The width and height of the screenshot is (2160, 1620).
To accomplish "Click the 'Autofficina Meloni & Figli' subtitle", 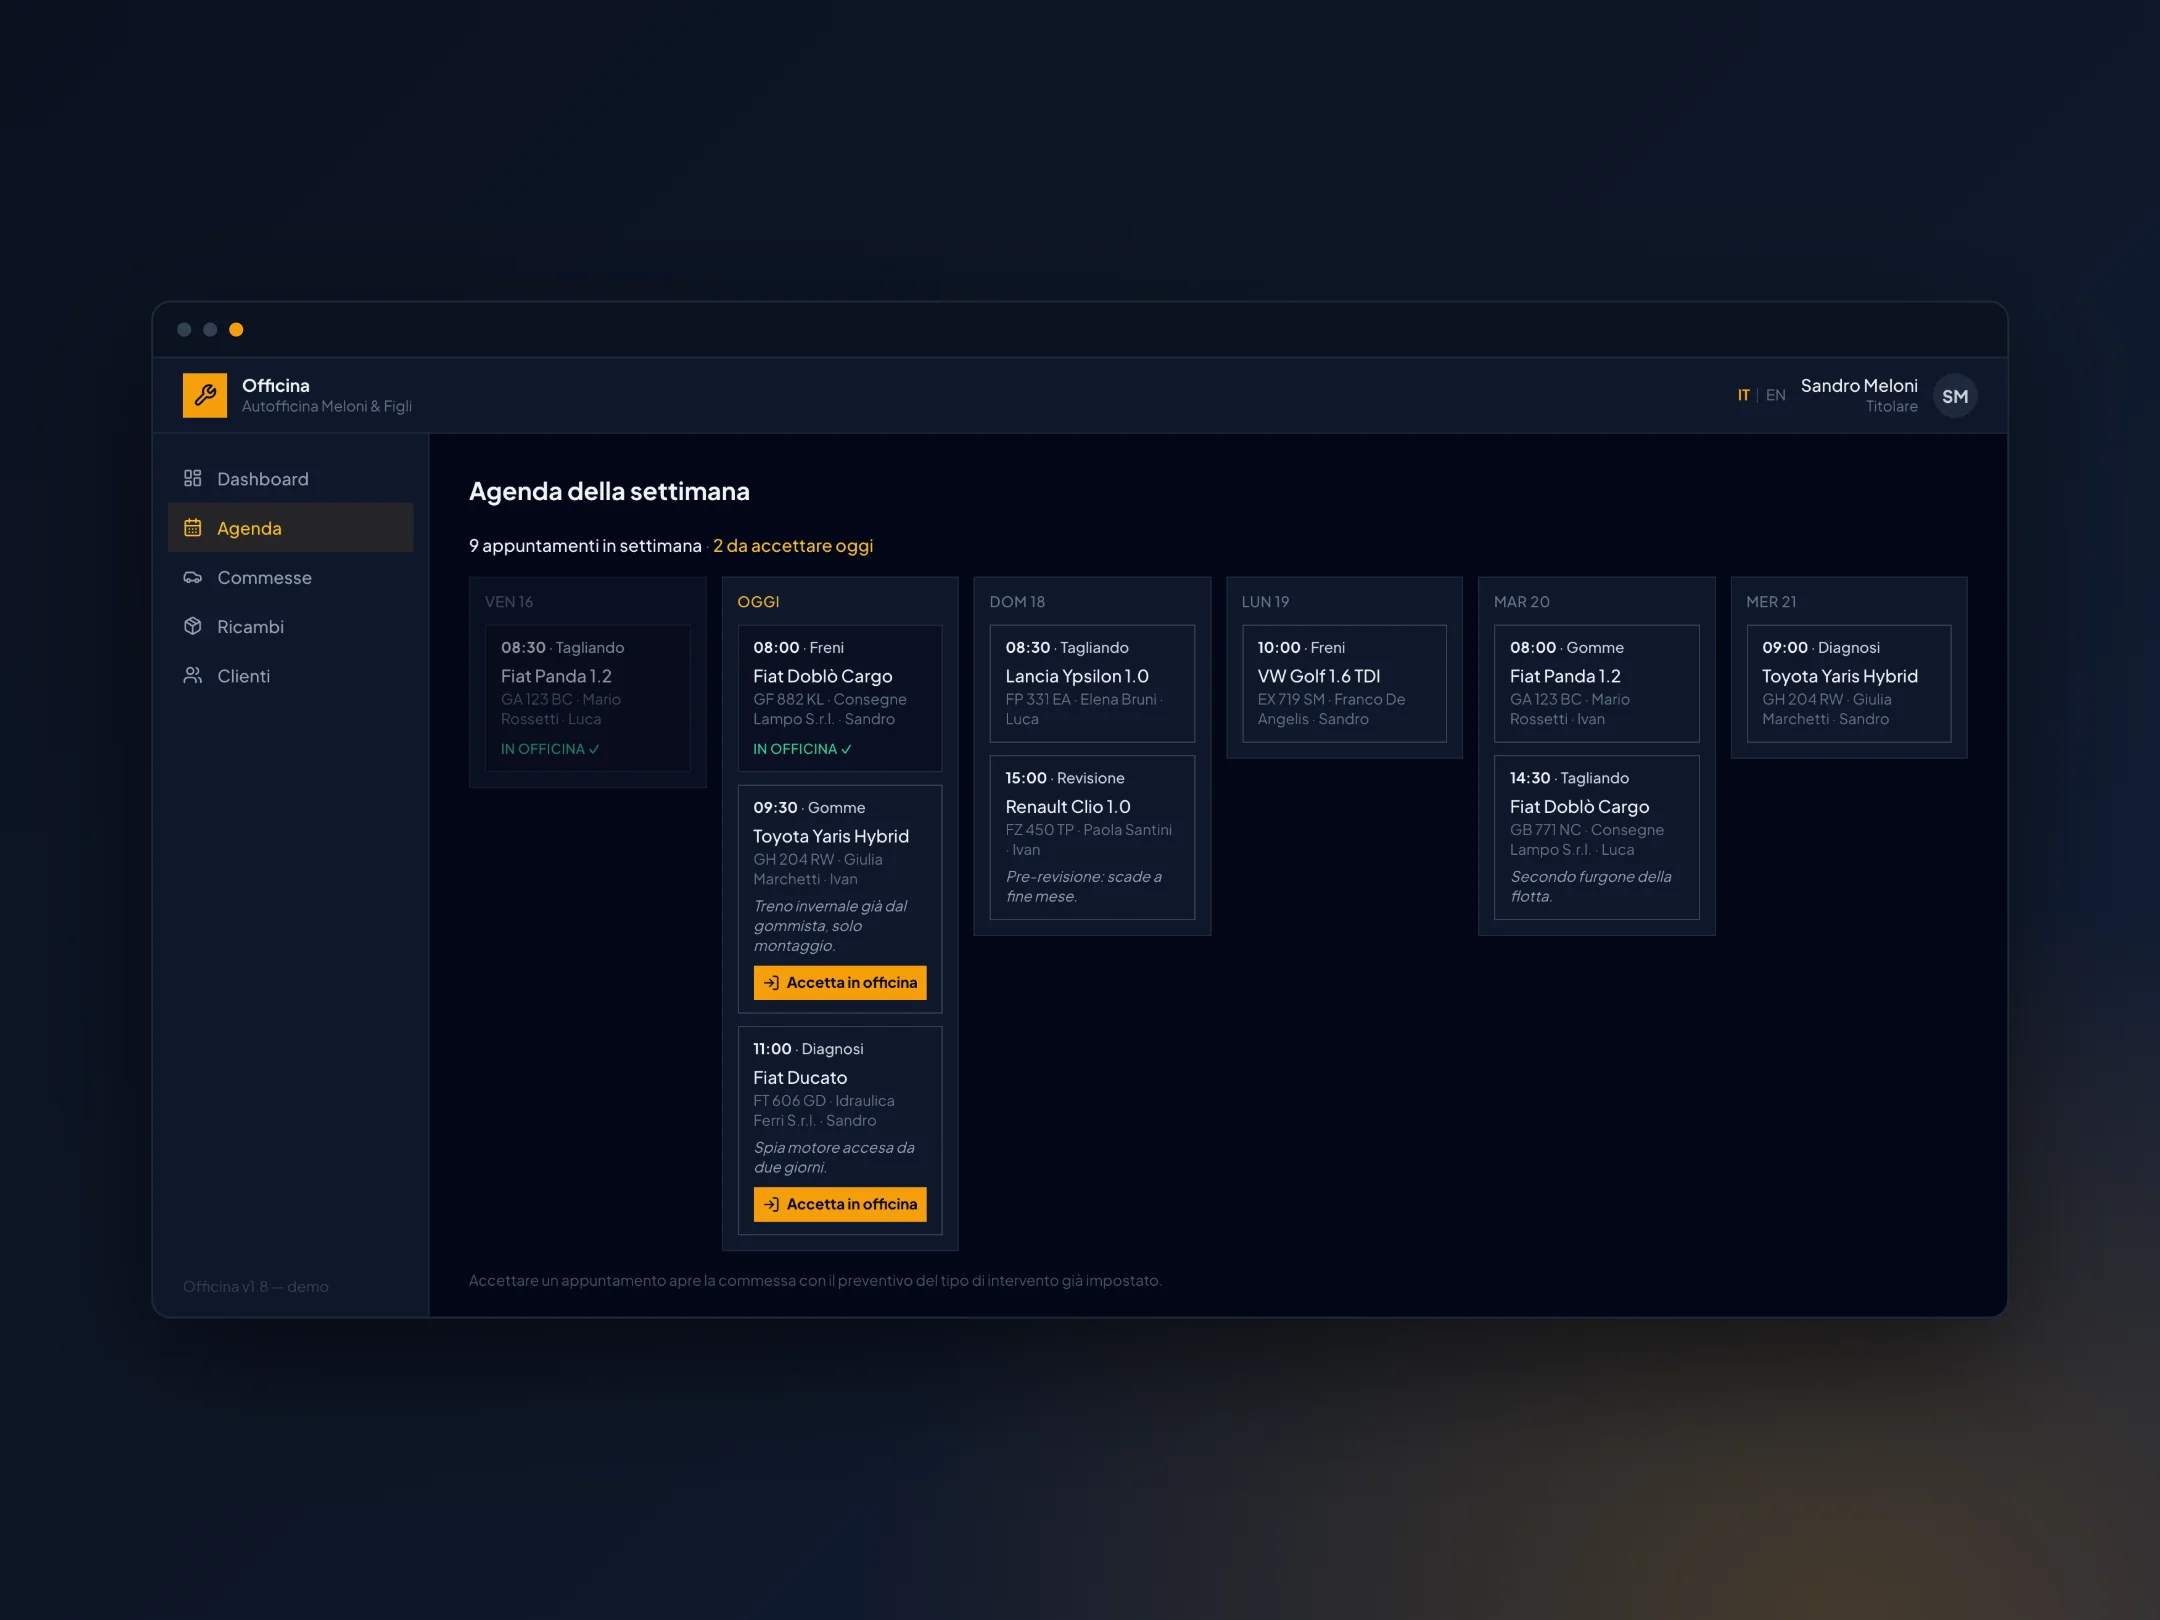I will 326,406.
